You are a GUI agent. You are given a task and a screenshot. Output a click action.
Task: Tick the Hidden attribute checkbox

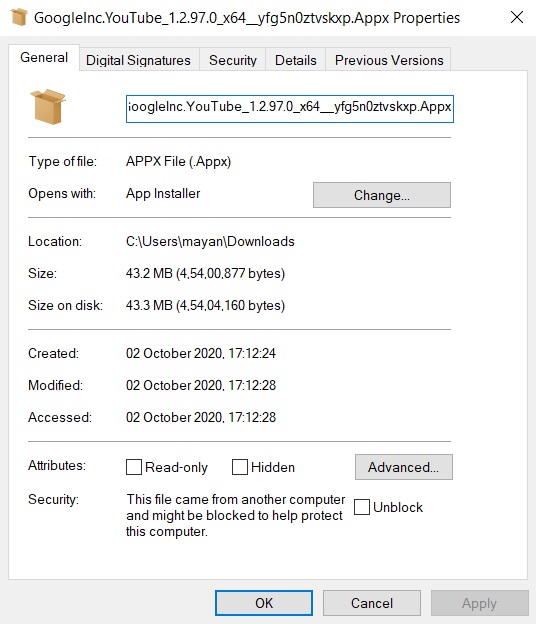[x=240, y=467]
